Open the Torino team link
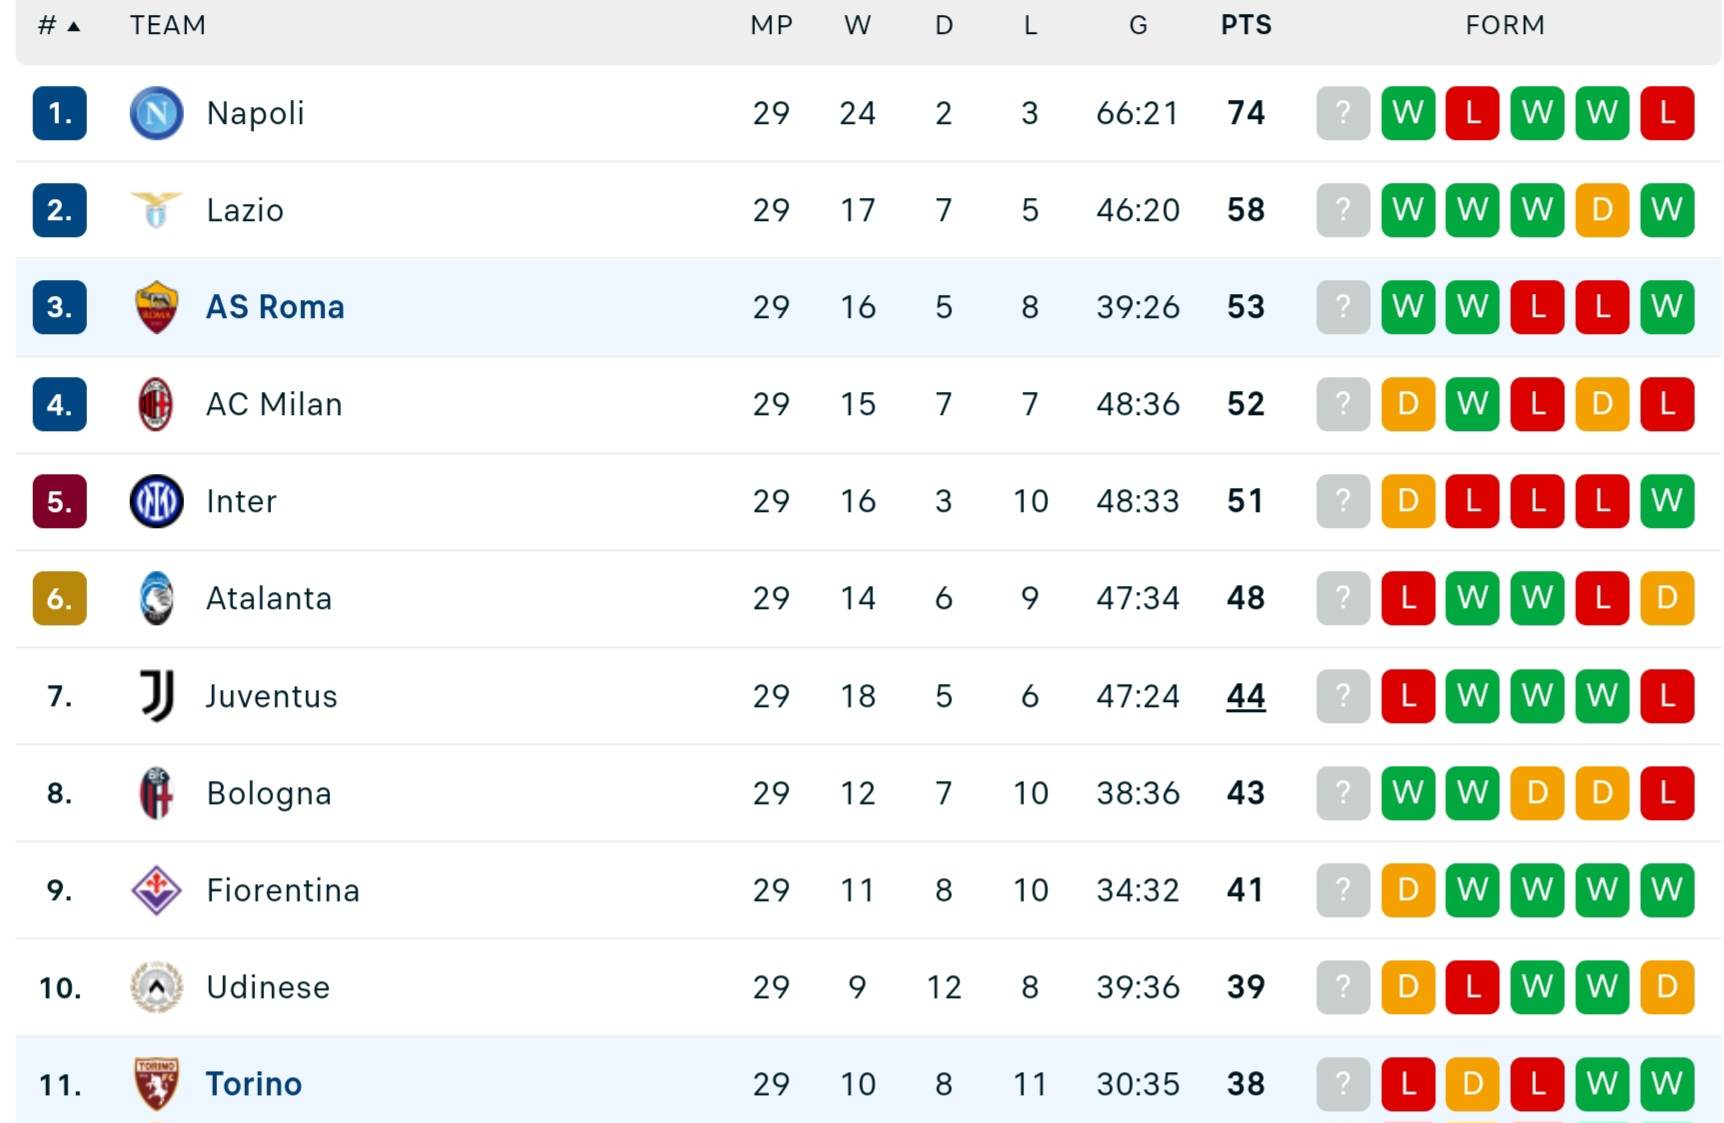Image resolution: width=1724 pixels, height=1123 pixels. coord(254,1084)
